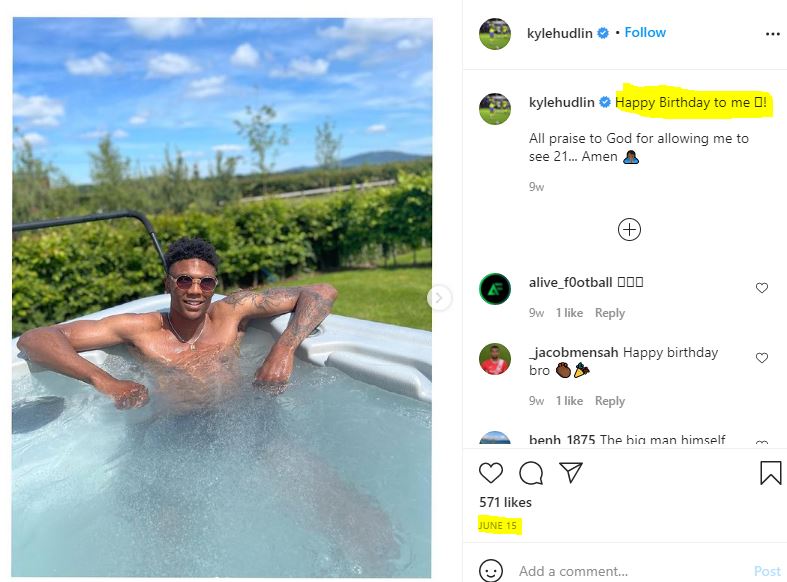The height and width of the screenshot is (582, 787).
Task: Click the JUNE 15 post date
Action: (x=497, y=525)
